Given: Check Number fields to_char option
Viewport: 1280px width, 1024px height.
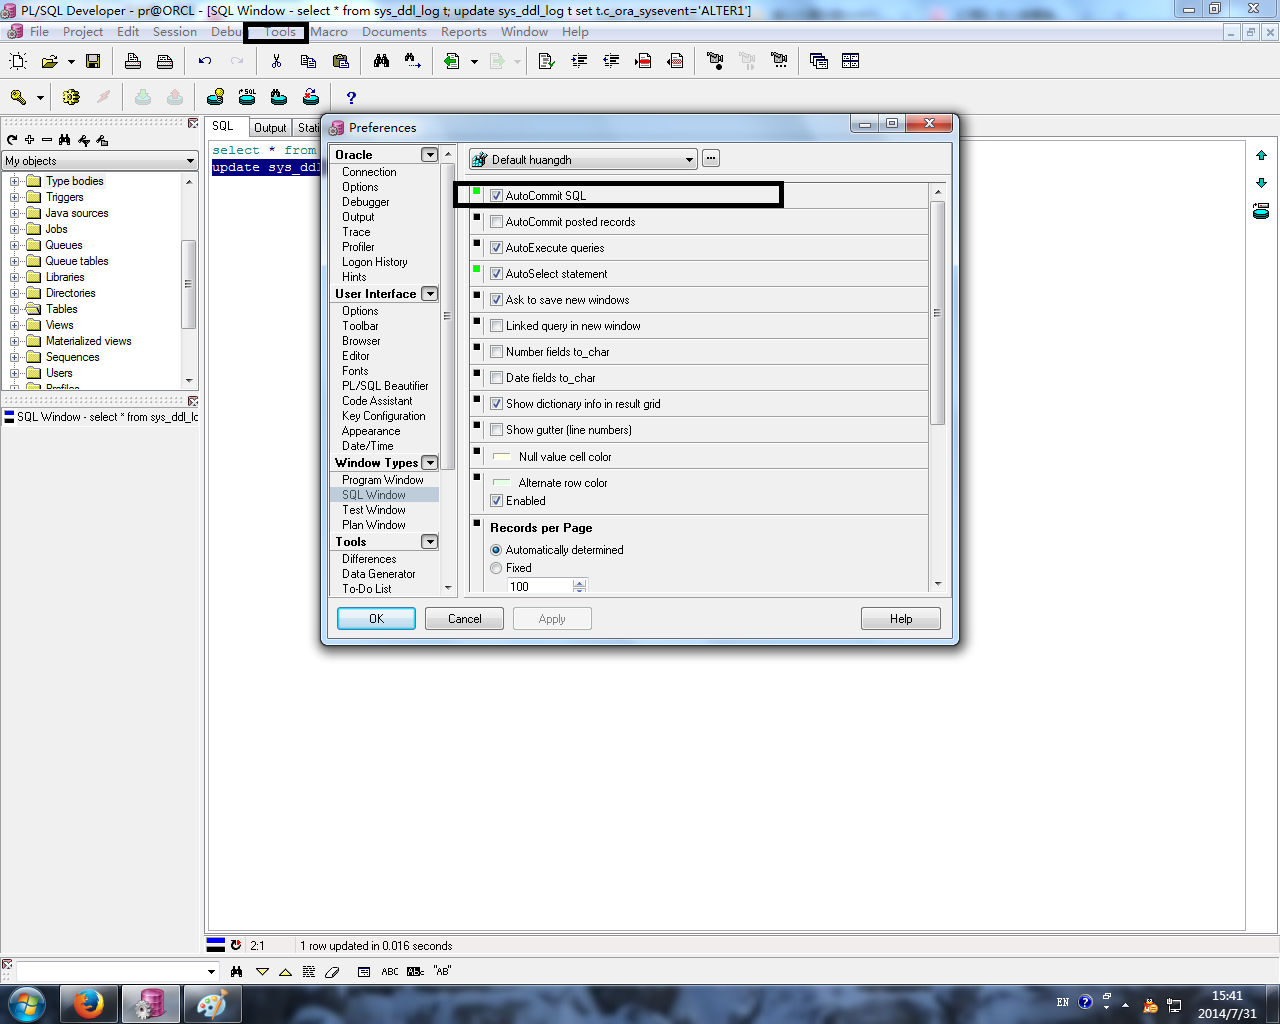Looking at the screenshot, I should point(496,352).
